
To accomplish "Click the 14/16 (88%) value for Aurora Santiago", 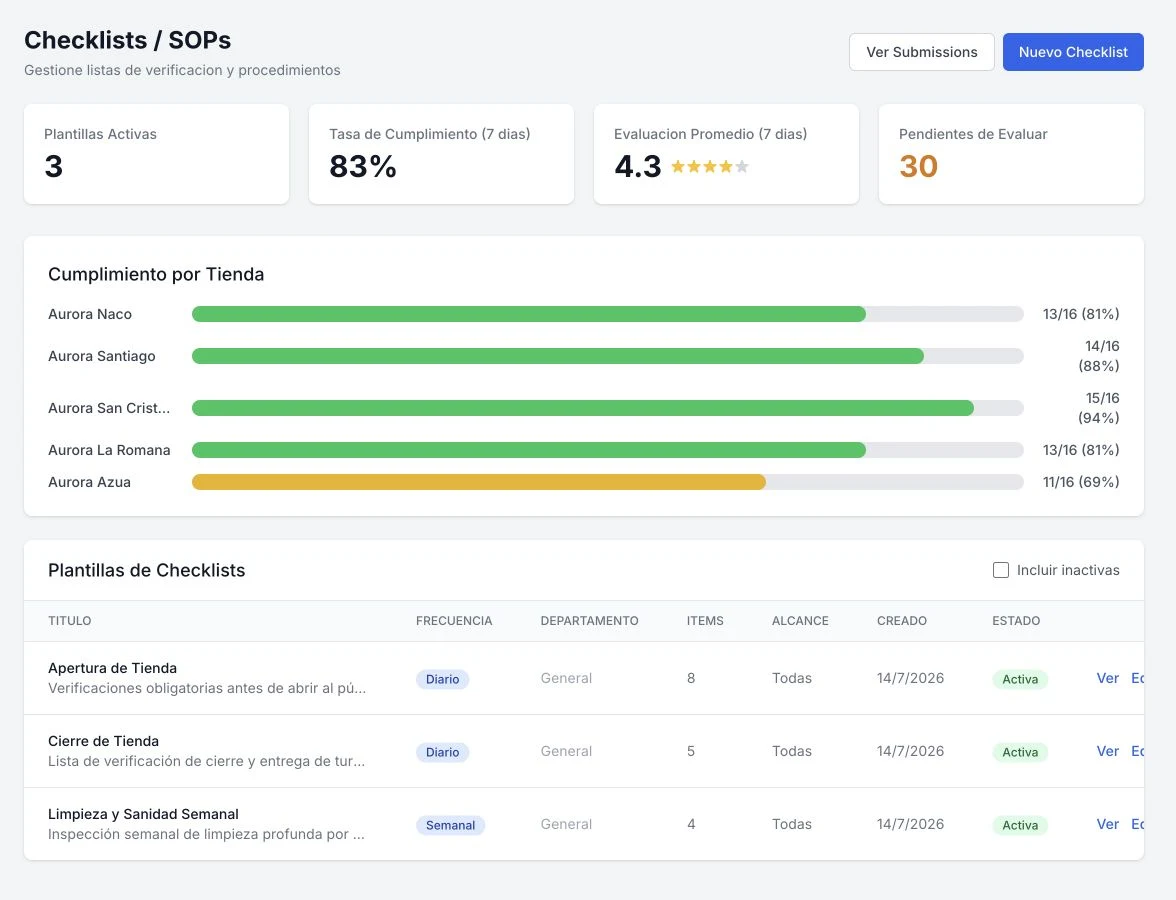I will coord(1099,356).
